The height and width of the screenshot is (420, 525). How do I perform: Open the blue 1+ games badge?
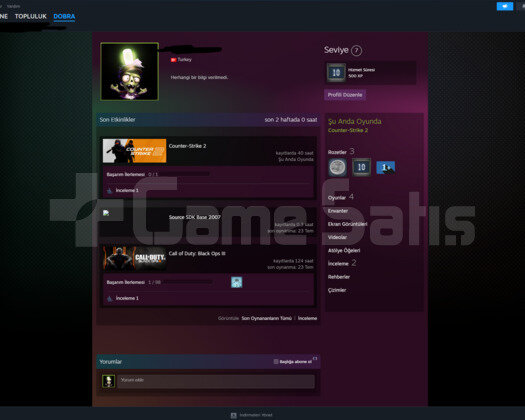point(386,167)
